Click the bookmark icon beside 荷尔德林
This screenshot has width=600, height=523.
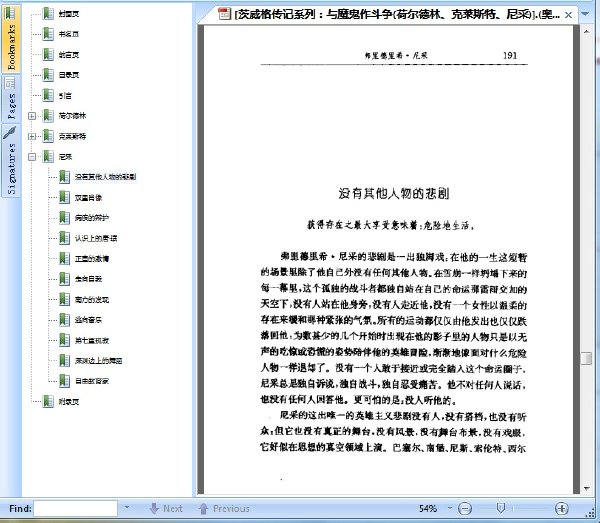(x=48, y=116)
